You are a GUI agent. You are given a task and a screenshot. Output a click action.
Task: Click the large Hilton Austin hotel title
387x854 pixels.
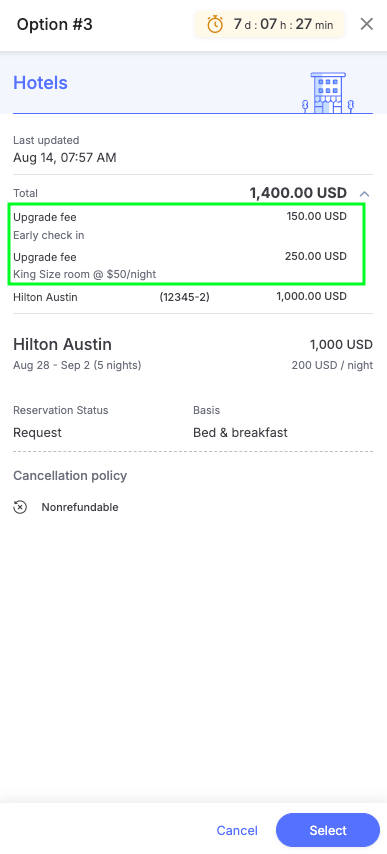point(63,344)
